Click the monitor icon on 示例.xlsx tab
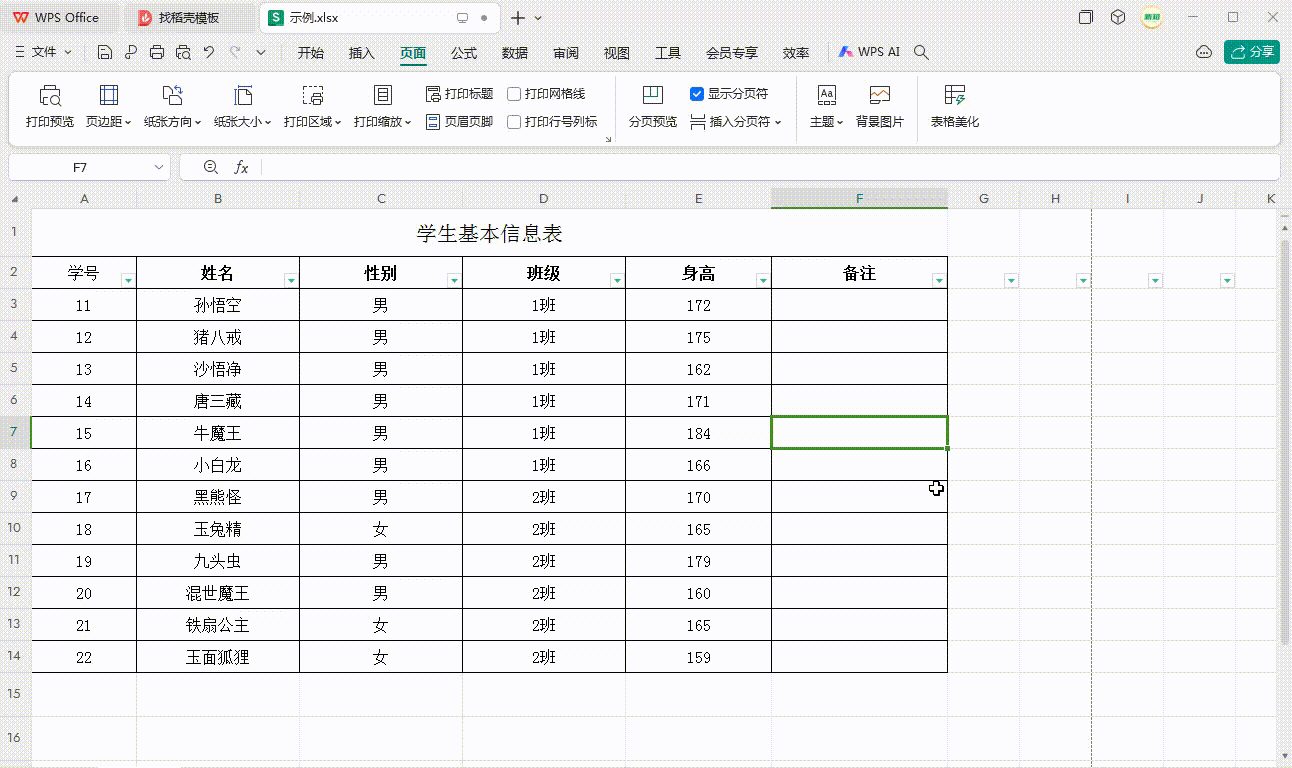The image size is (1292, 768). (462, 18)
